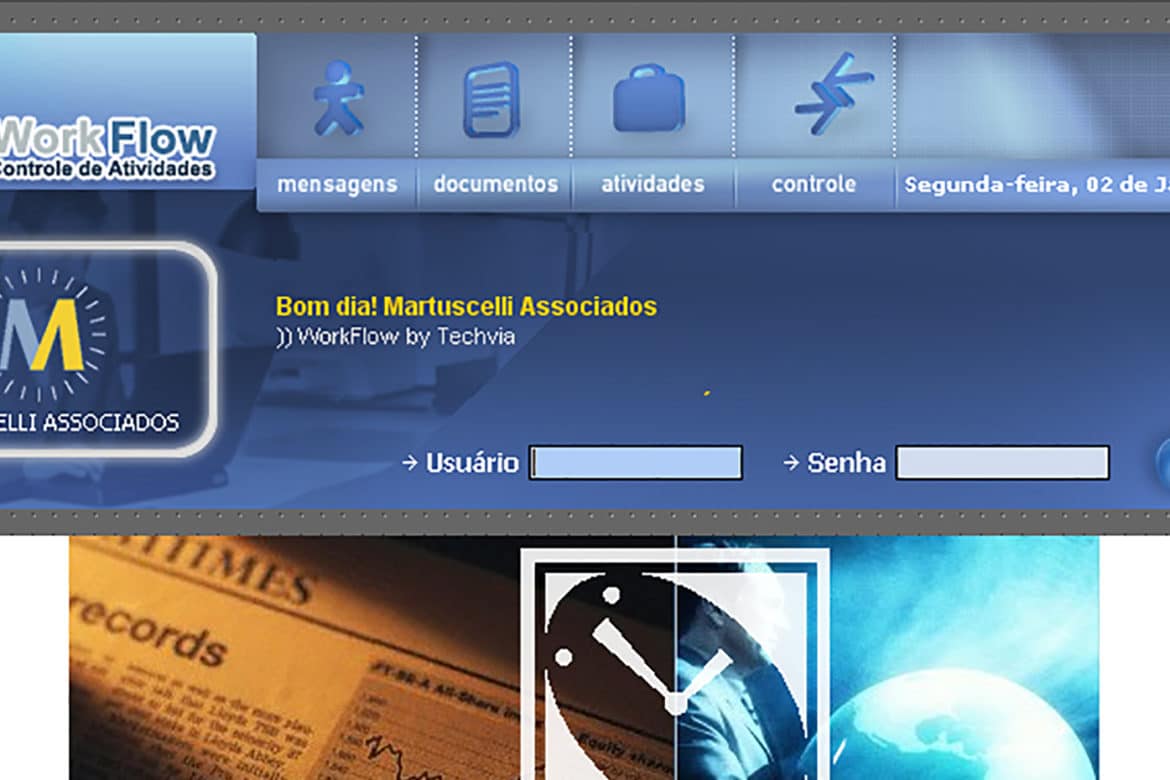The height and width of the screenshot is (780, 1170).
Task: Click the ')) WorkFlow by Techvia' text
Action: click(395, 337)
